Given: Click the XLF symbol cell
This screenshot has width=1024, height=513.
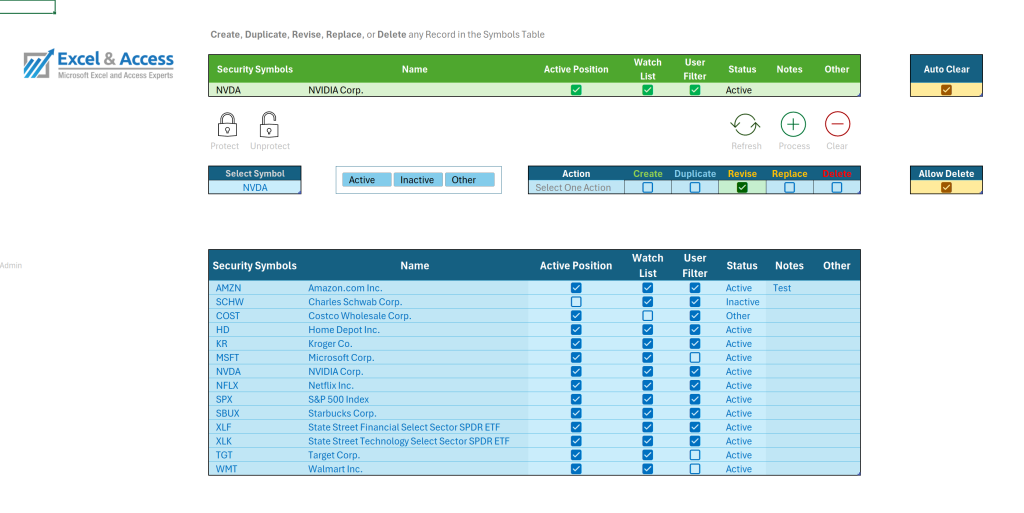Looking at the screenshot, I should [x=255, y=427].
